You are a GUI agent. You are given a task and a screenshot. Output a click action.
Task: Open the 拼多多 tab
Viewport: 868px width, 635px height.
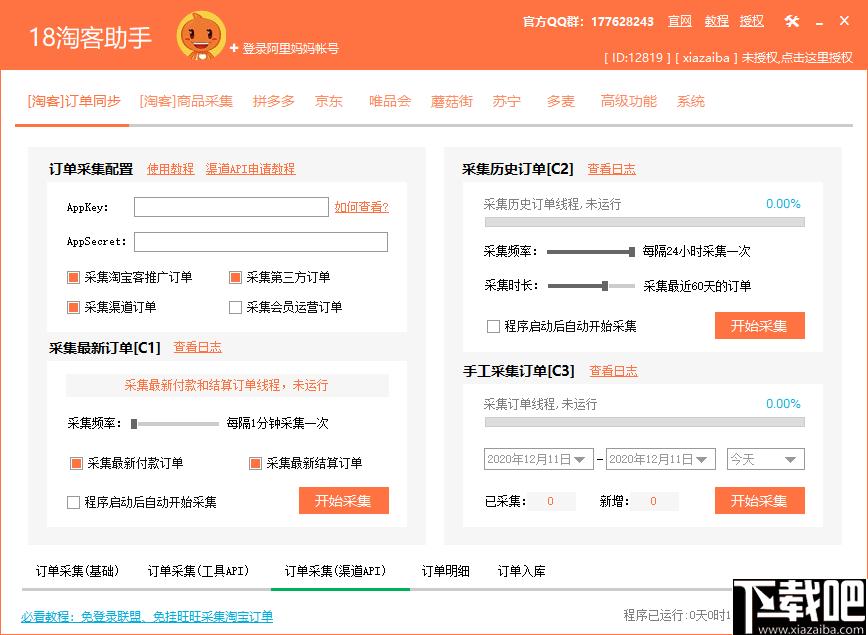pos(273,102)
